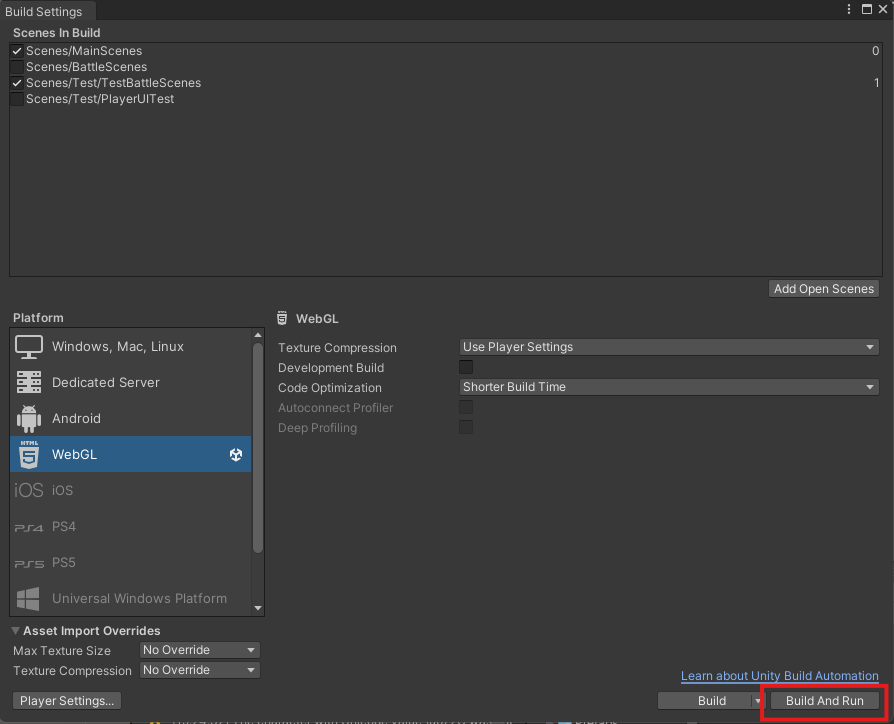Click the platform list scrollbar thumb
The image size is (894, 724).
[x=258, y=448]
